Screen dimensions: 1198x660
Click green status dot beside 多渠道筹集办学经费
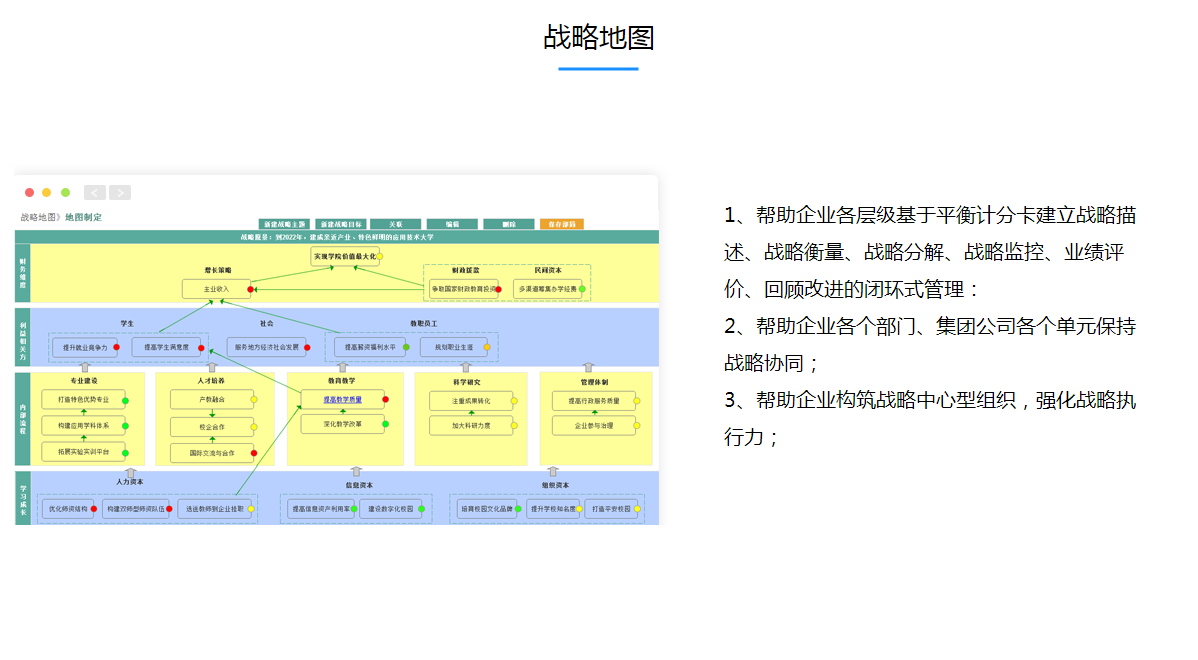[582, 290]
